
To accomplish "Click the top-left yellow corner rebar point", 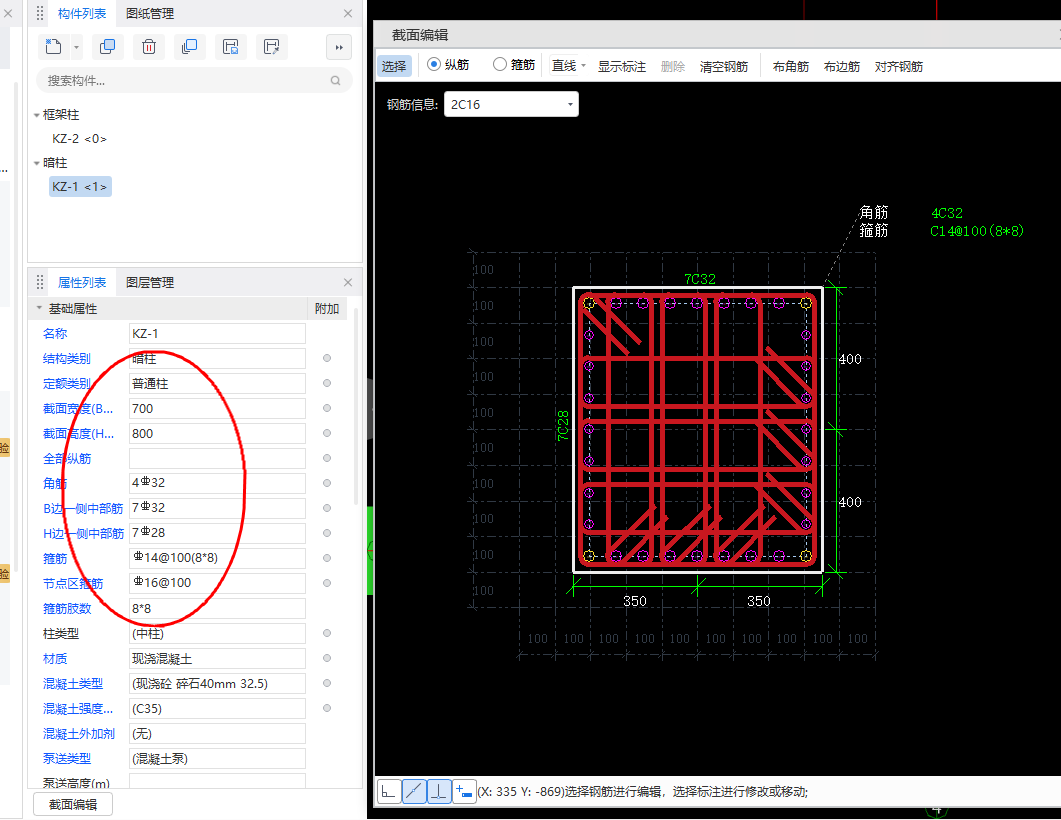I will point(589,304).
